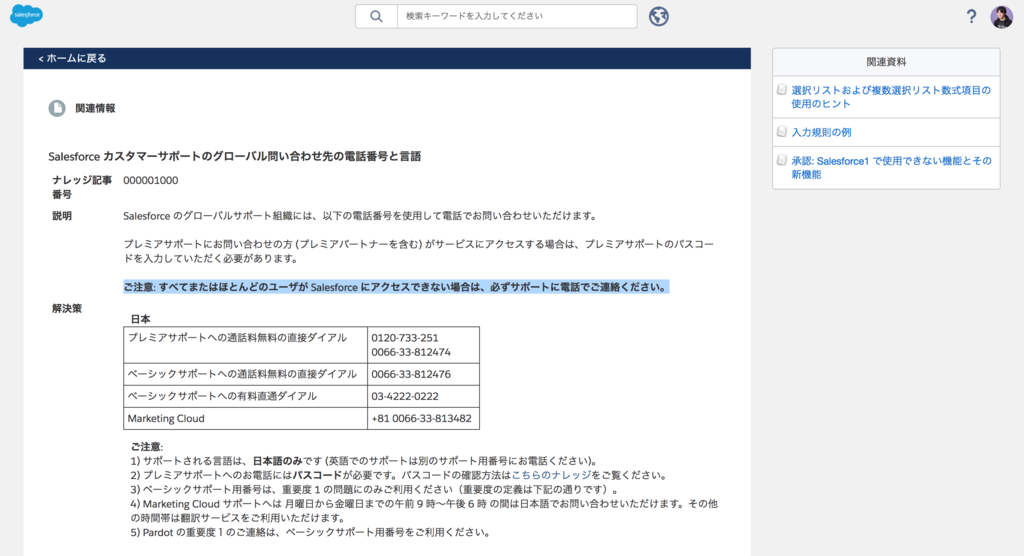
Task: Click the 日本 table heading
Action: [x=140, y=319]
